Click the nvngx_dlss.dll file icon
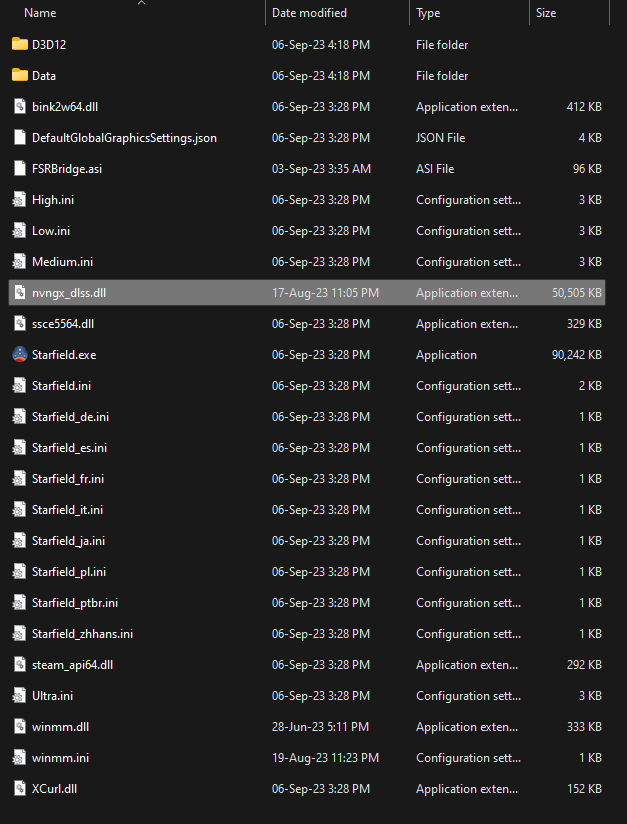The height and width of the screenshot is (824, 627). pyautogui.click(x=19, y=293)
